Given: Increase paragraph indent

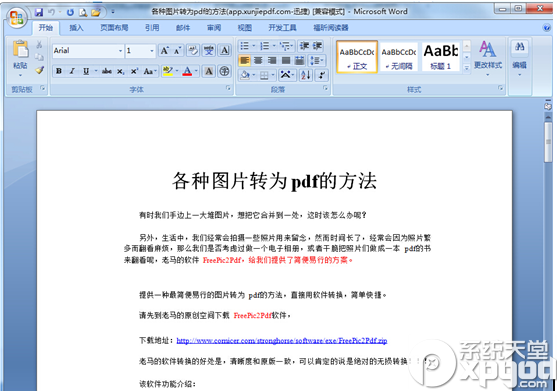Looking at the screenshot, I should (317, 46).
